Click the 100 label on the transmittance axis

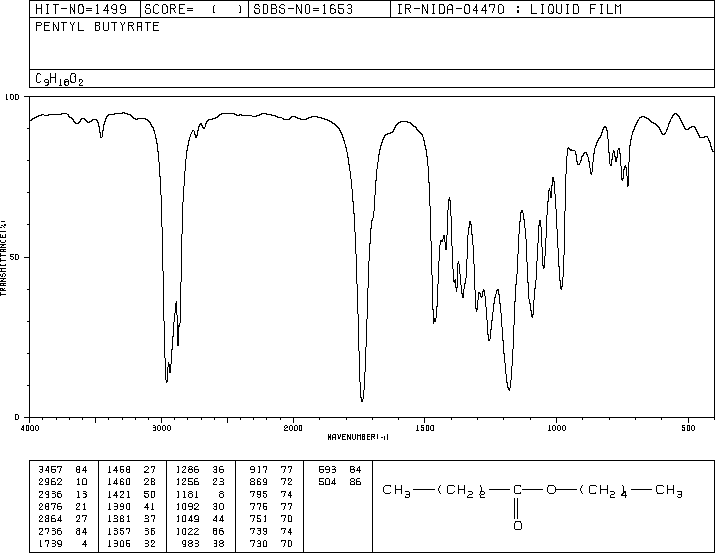click(12, 97)
